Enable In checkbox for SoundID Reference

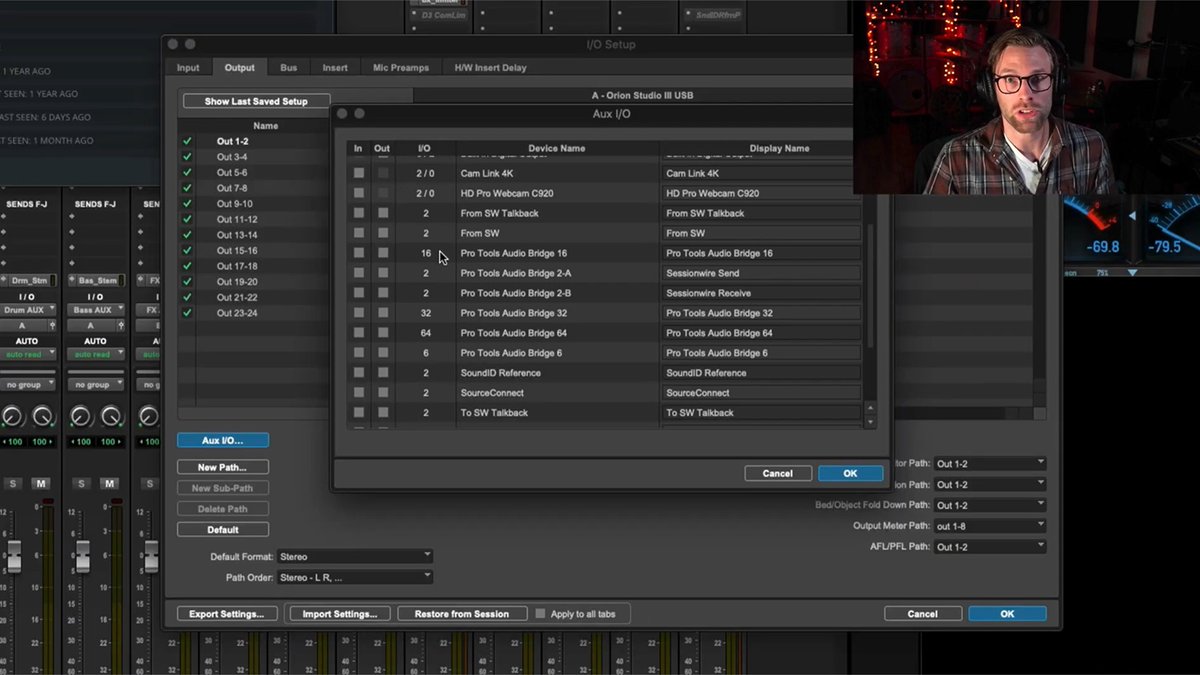click(x=359, y=373)
